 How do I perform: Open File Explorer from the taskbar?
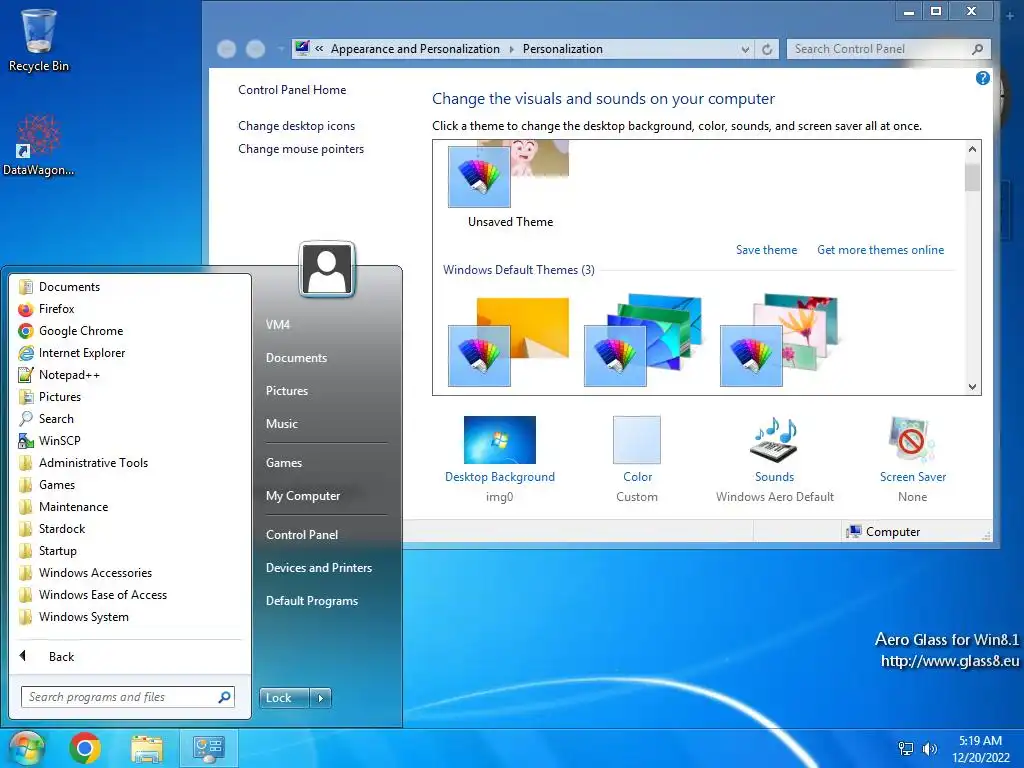pyautogui.click(x=147, y=749)
